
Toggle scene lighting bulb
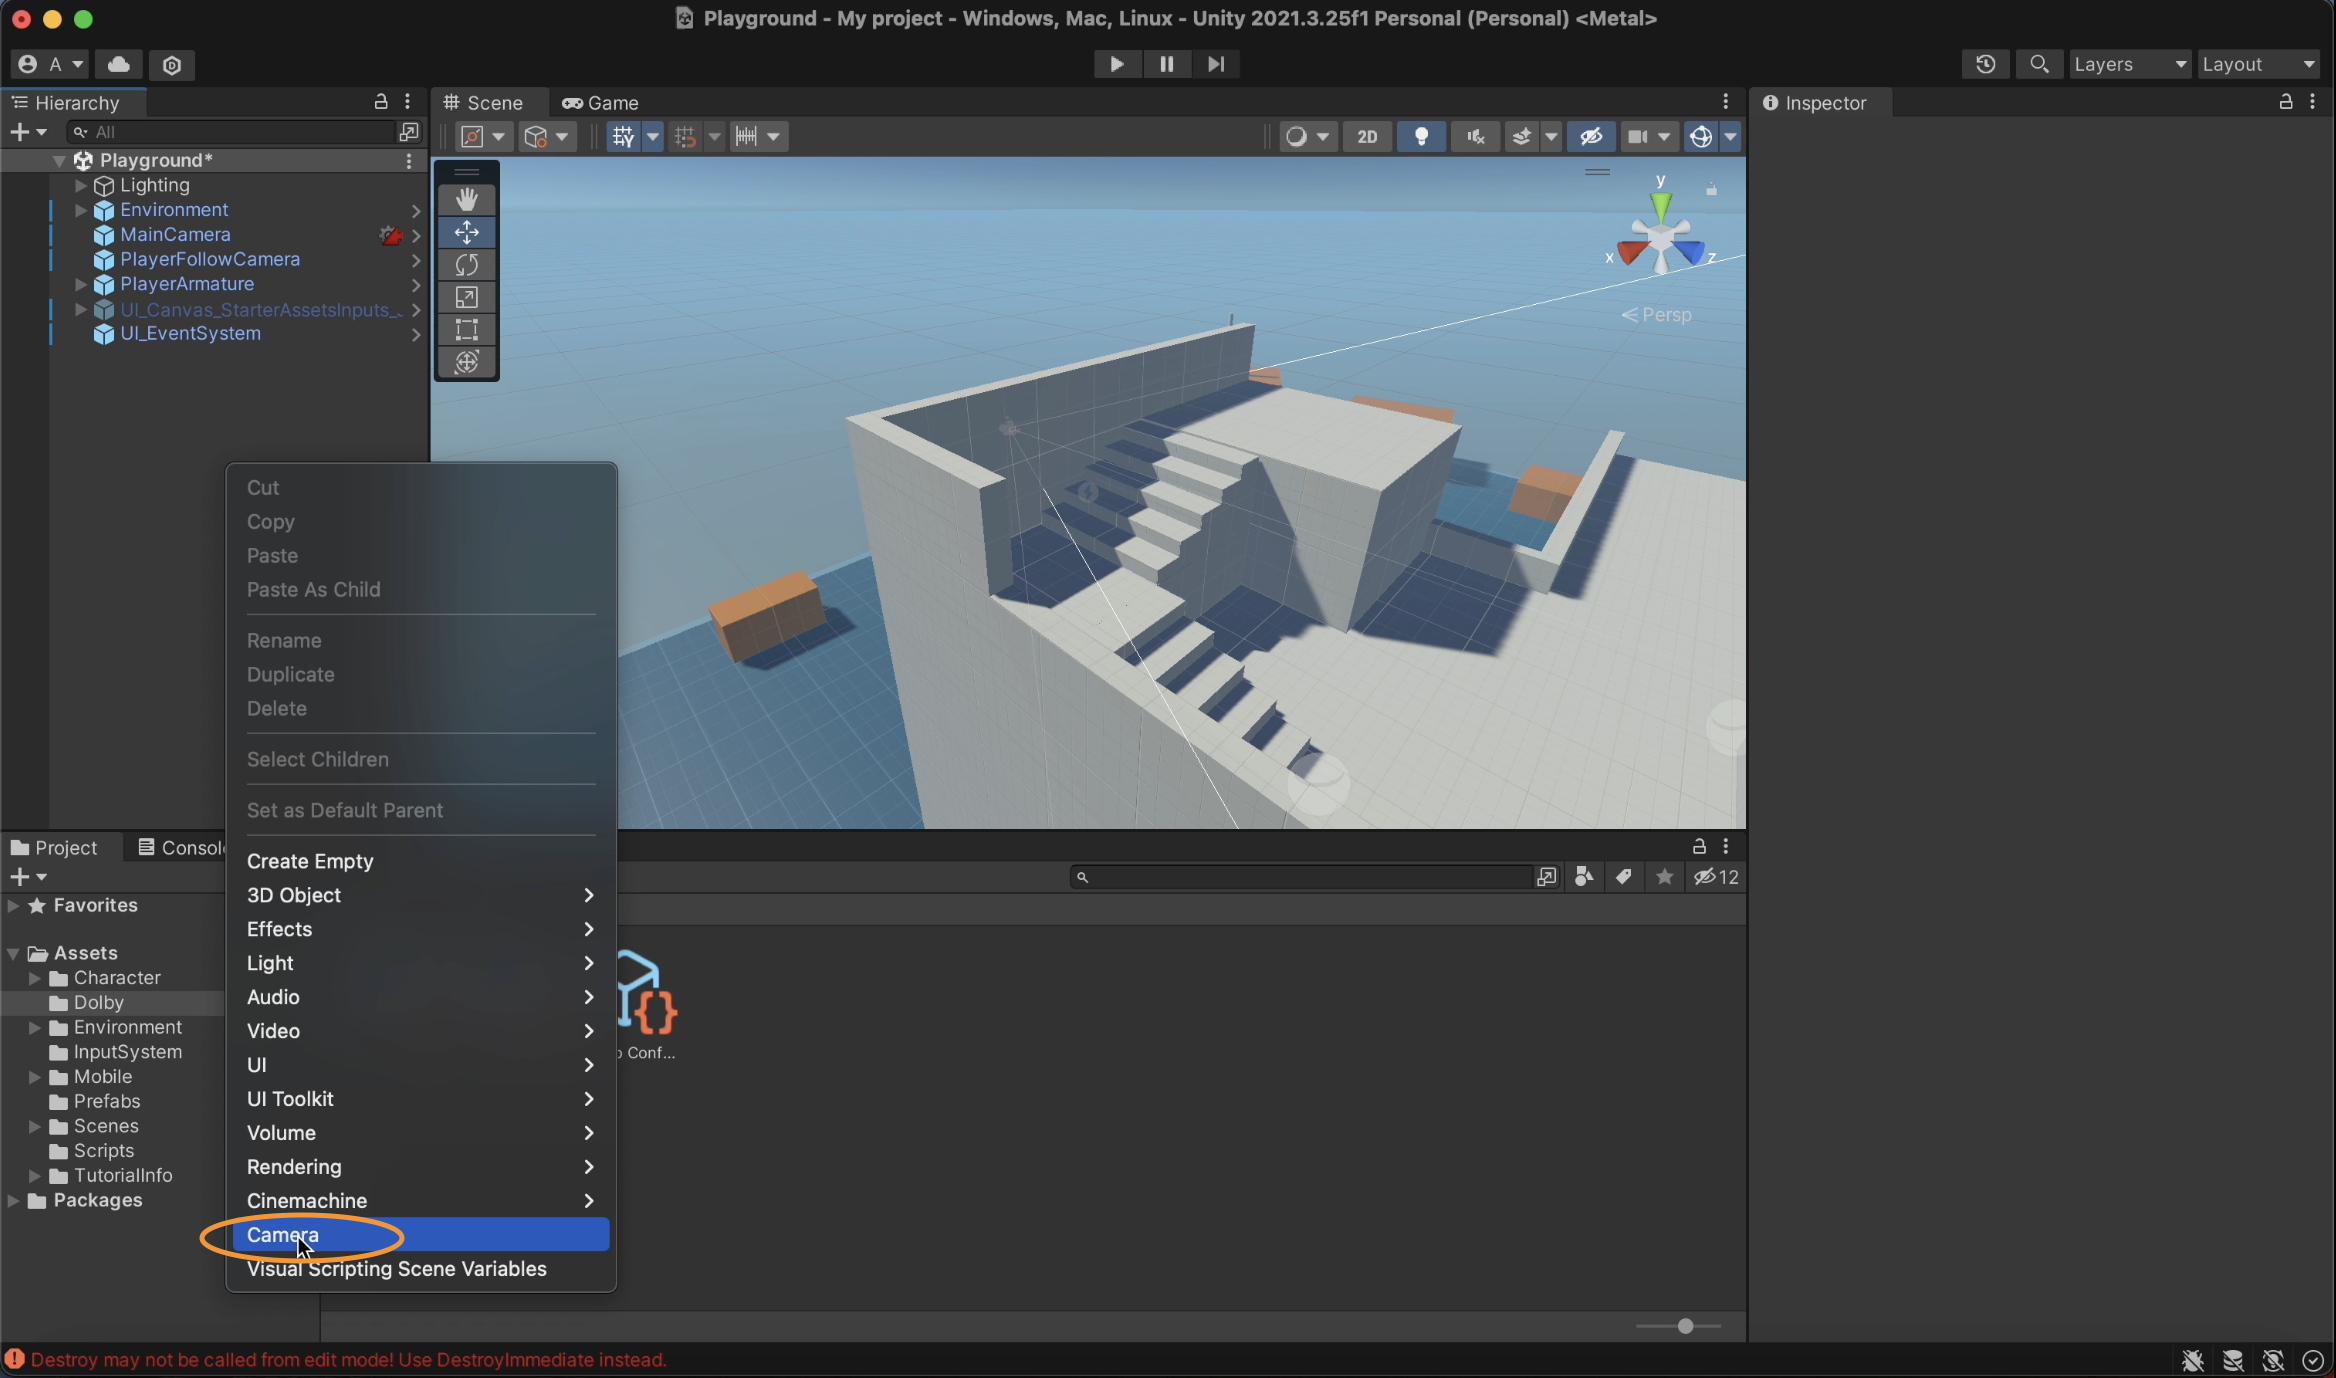coord(1420,137)
